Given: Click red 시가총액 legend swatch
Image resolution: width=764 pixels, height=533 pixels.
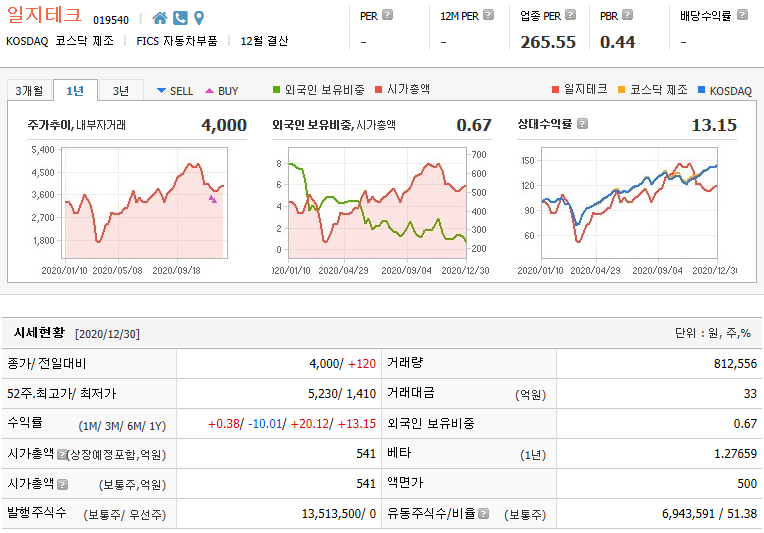Looking at the screenshot, I should click(x=379, y=90).
